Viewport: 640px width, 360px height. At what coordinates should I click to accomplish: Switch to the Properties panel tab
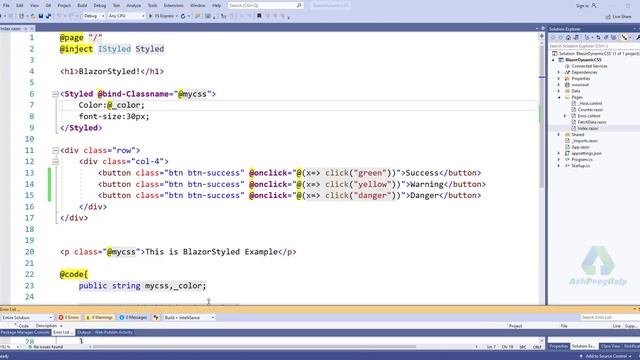(558, 346)
